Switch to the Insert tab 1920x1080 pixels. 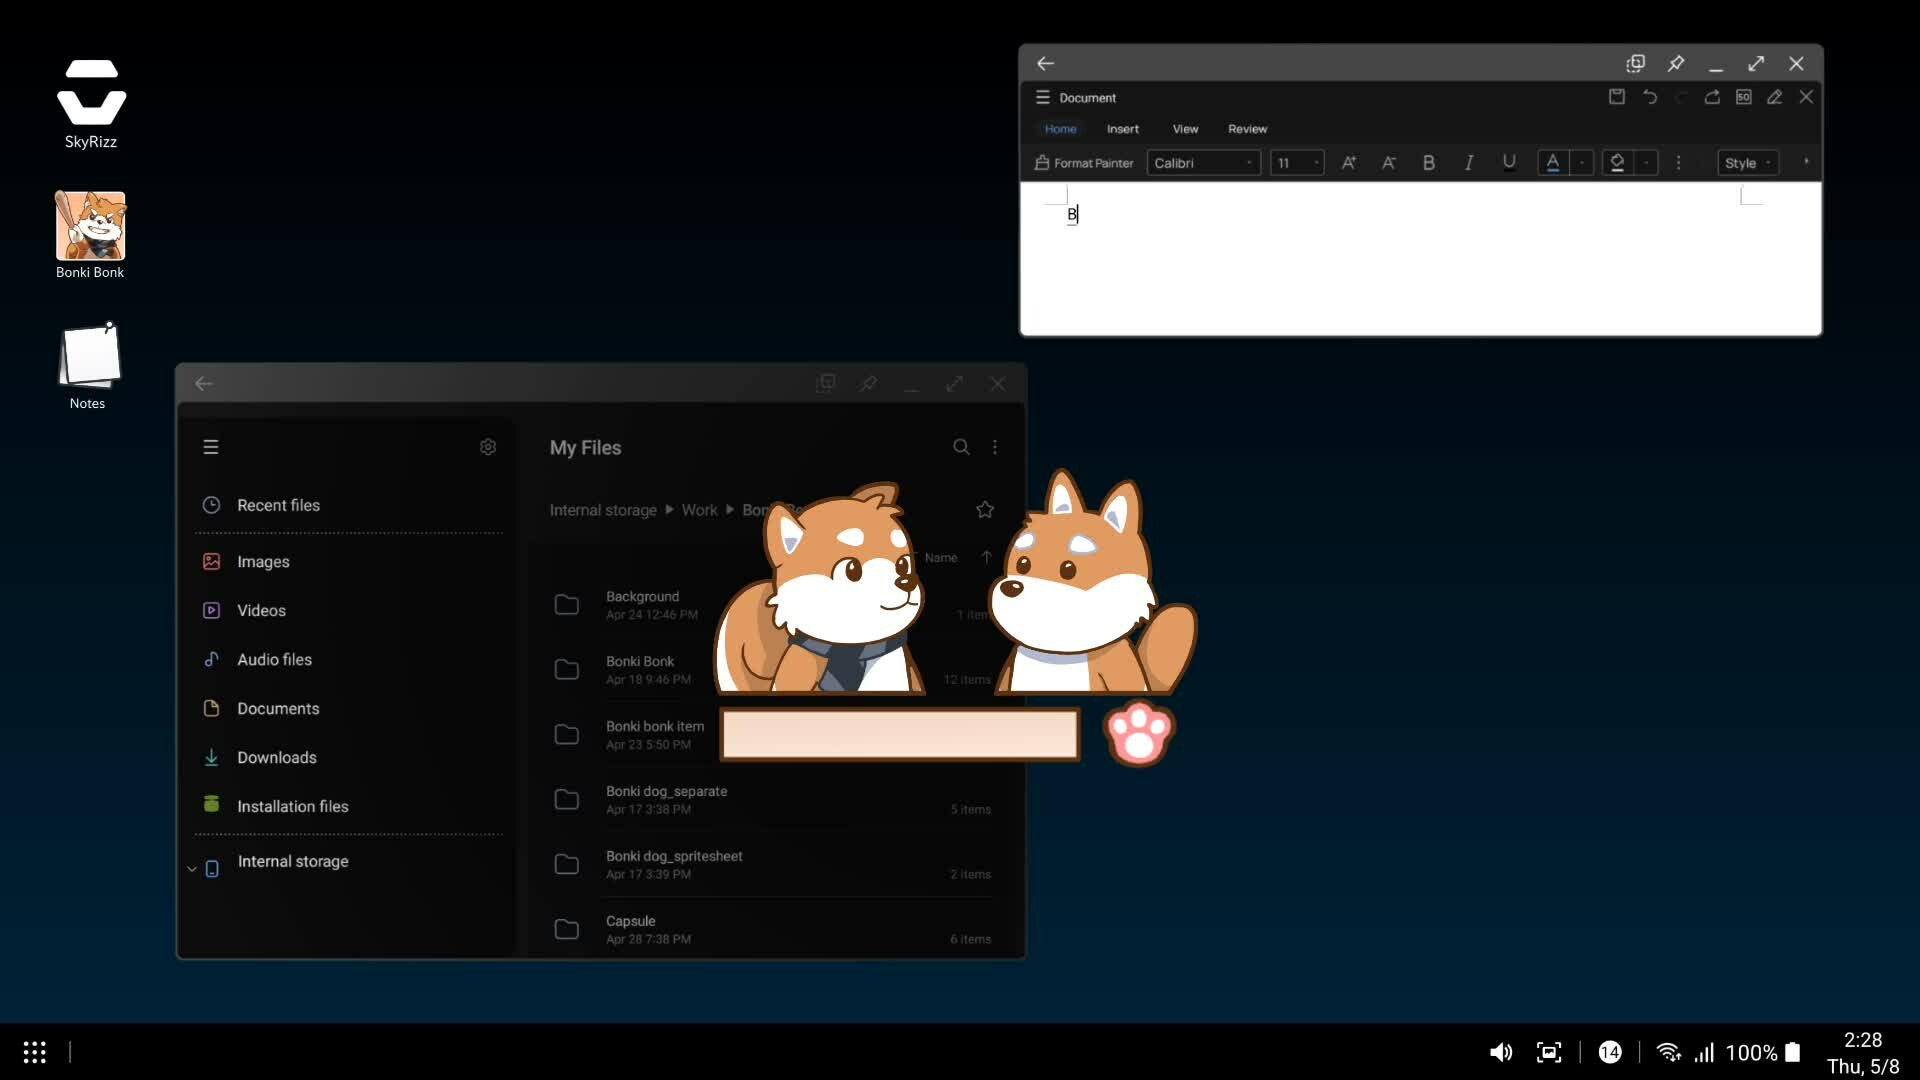tap(1122, 129)
